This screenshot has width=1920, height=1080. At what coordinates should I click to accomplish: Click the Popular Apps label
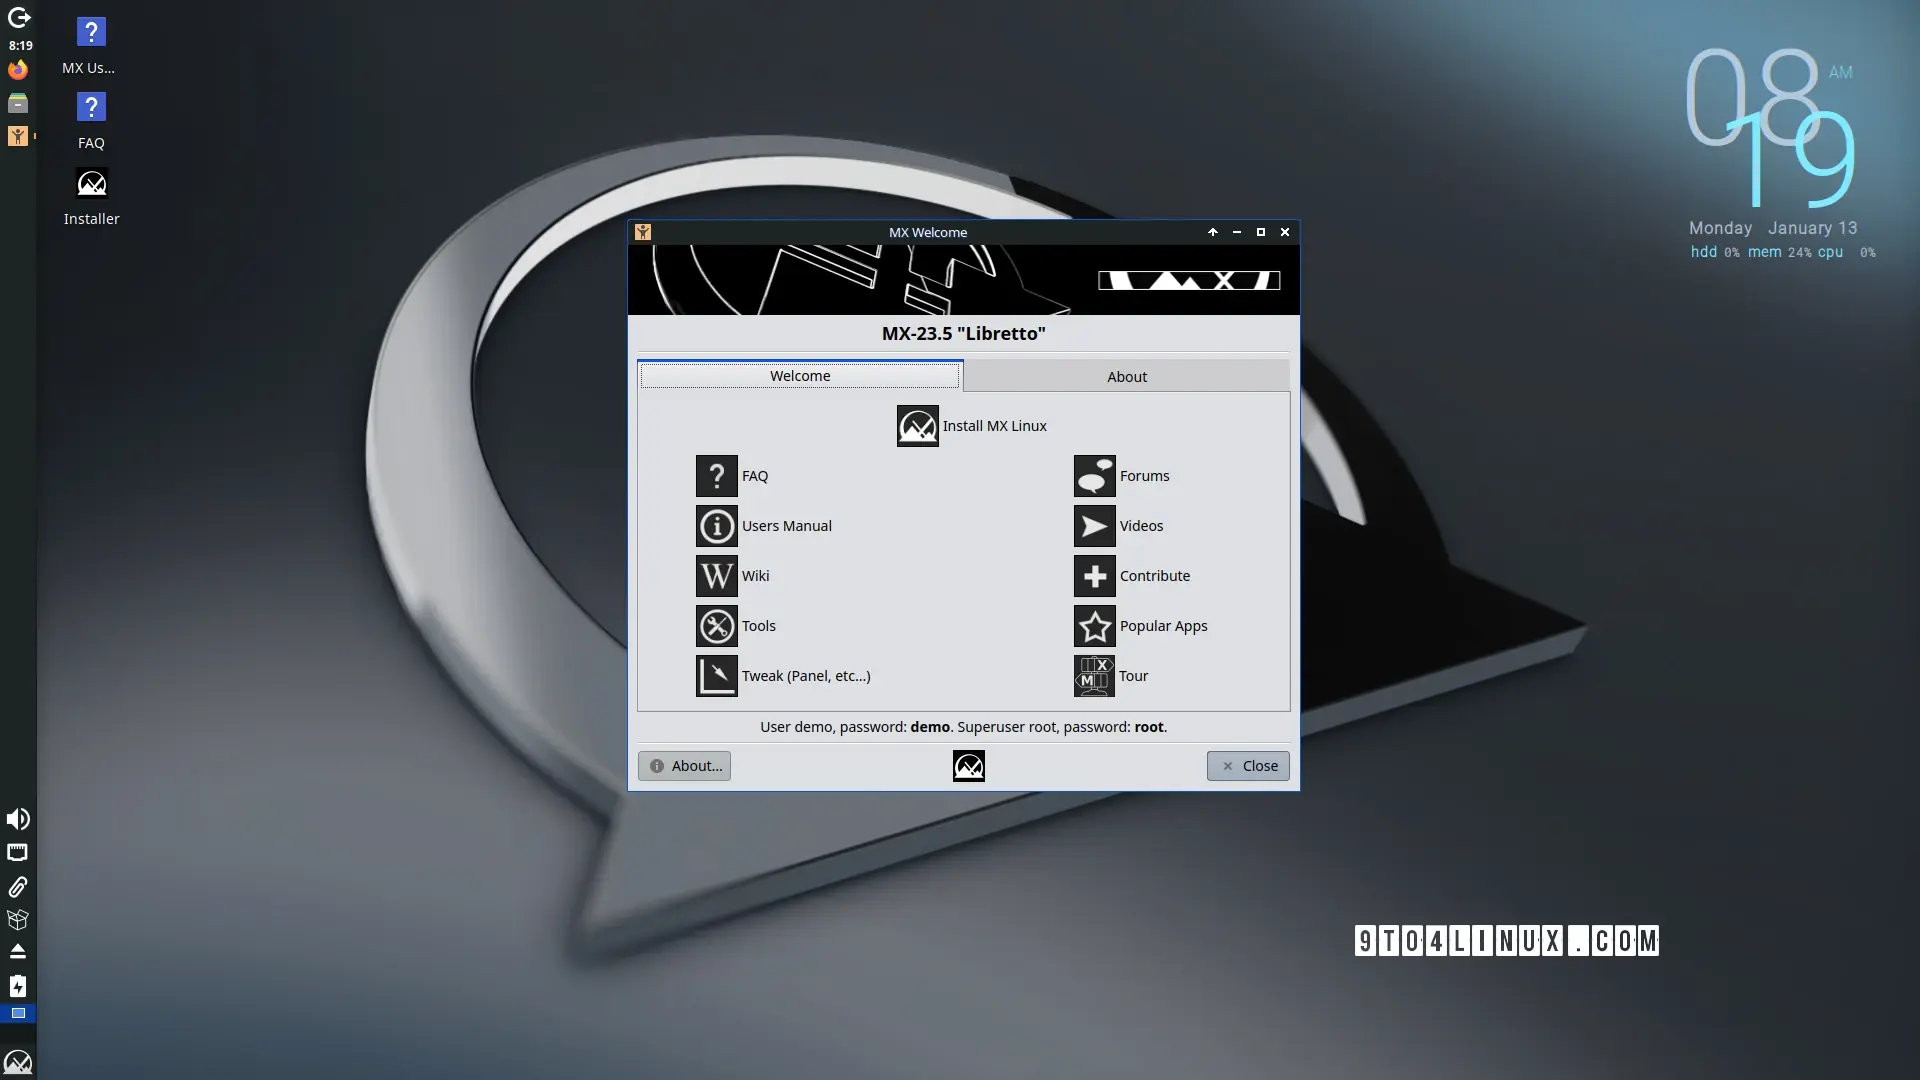click(1163, 626)
